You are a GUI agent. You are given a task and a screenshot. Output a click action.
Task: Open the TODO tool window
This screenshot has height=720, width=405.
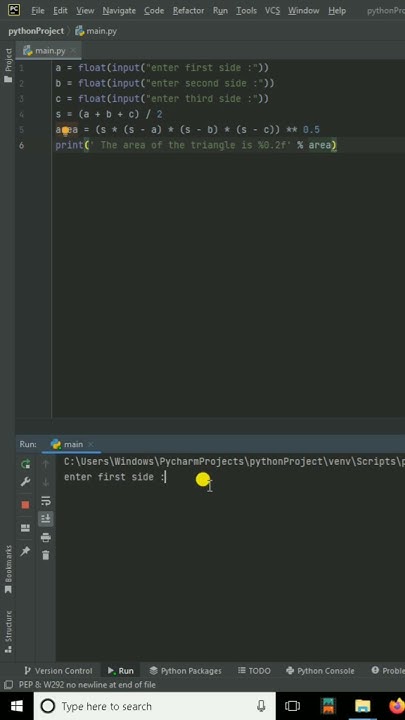point(254,671)
